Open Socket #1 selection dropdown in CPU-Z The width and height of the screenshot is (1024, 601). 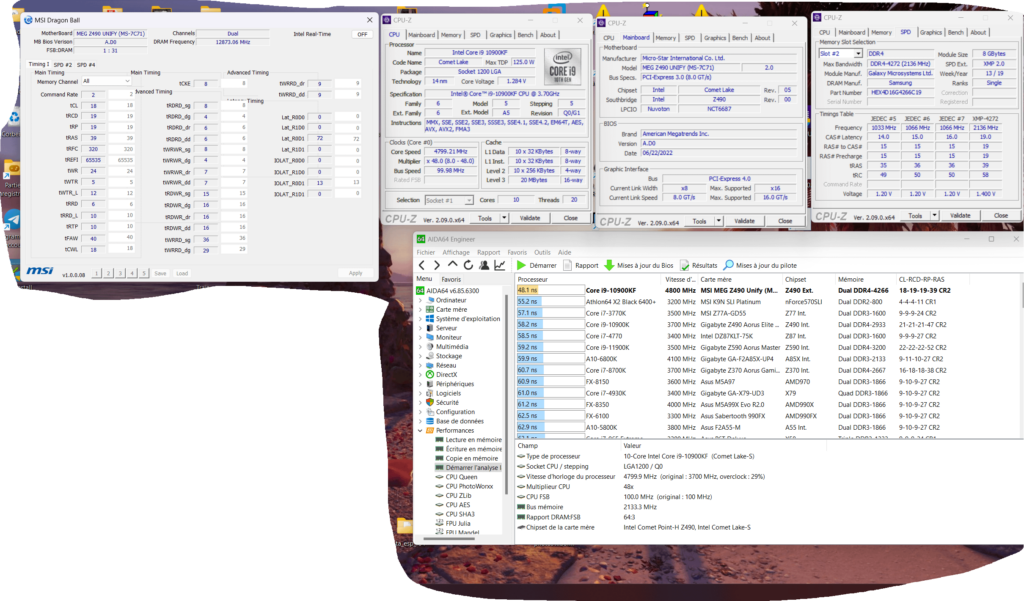[449, 200]
